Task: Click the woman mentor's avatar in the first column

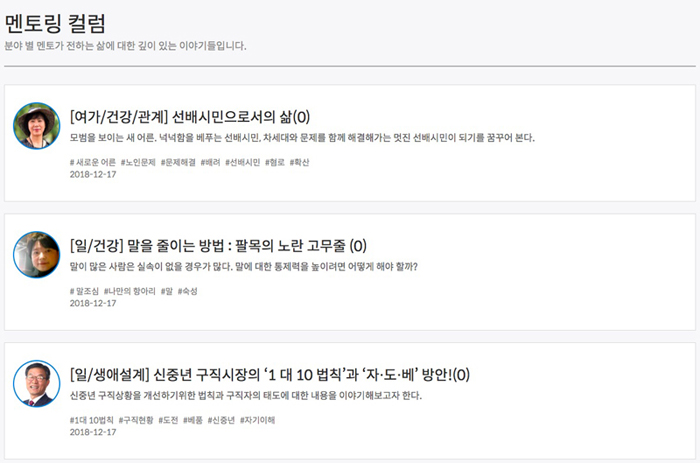Action: (x=37, y=126)
